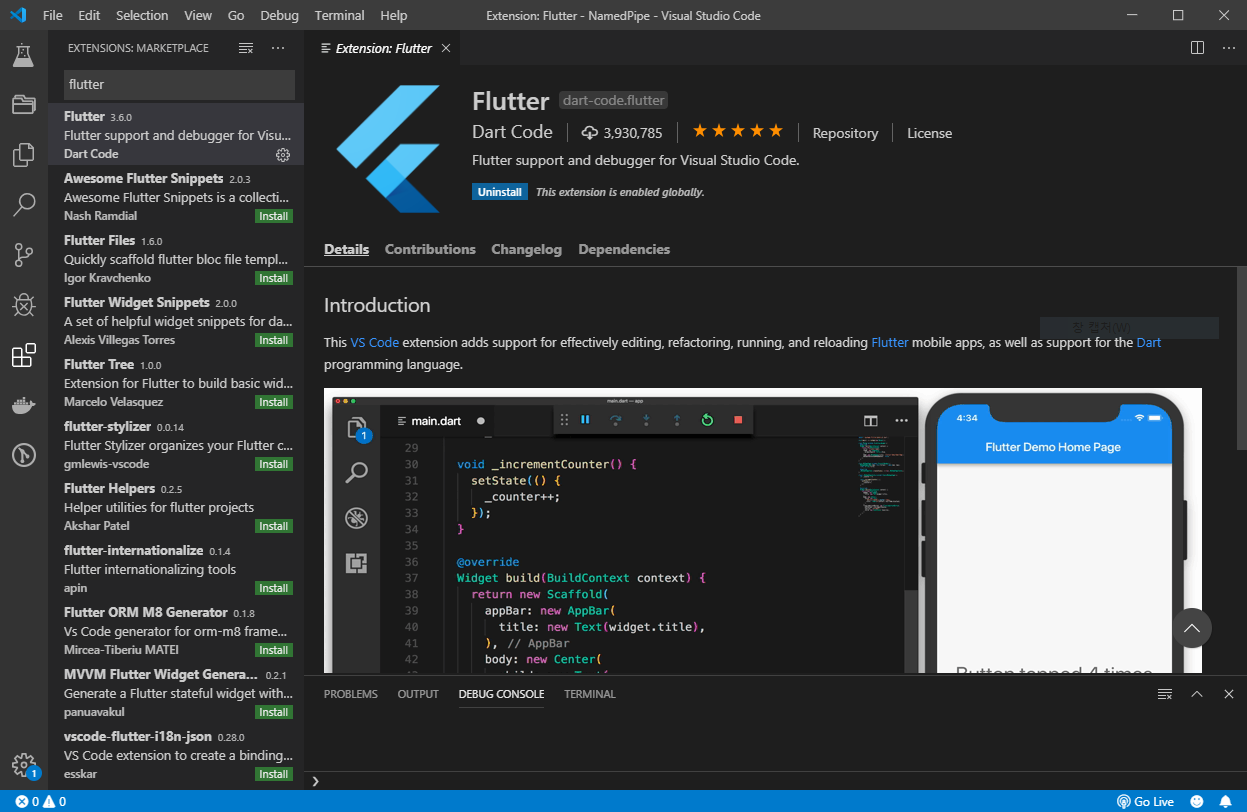Install the Flutter Widget Snippets extension
This screenshot has height=812, width=1247.
[x=273, y=340]
